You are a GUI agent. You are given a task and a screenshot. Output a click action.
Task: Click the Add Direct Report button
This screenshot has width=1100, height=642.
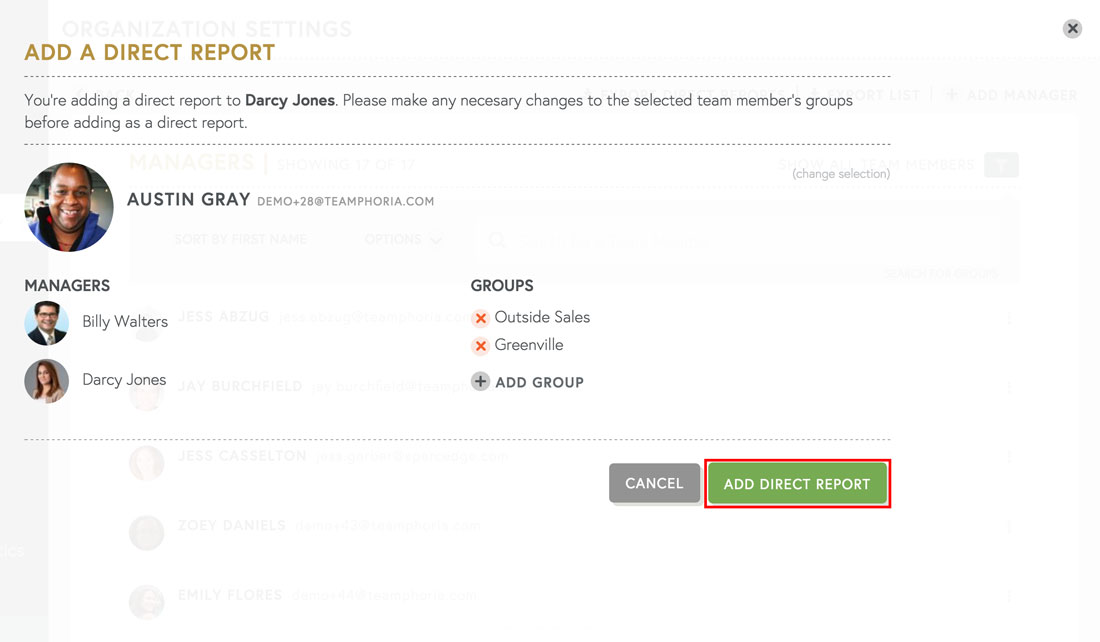click(x=797, y=484)
